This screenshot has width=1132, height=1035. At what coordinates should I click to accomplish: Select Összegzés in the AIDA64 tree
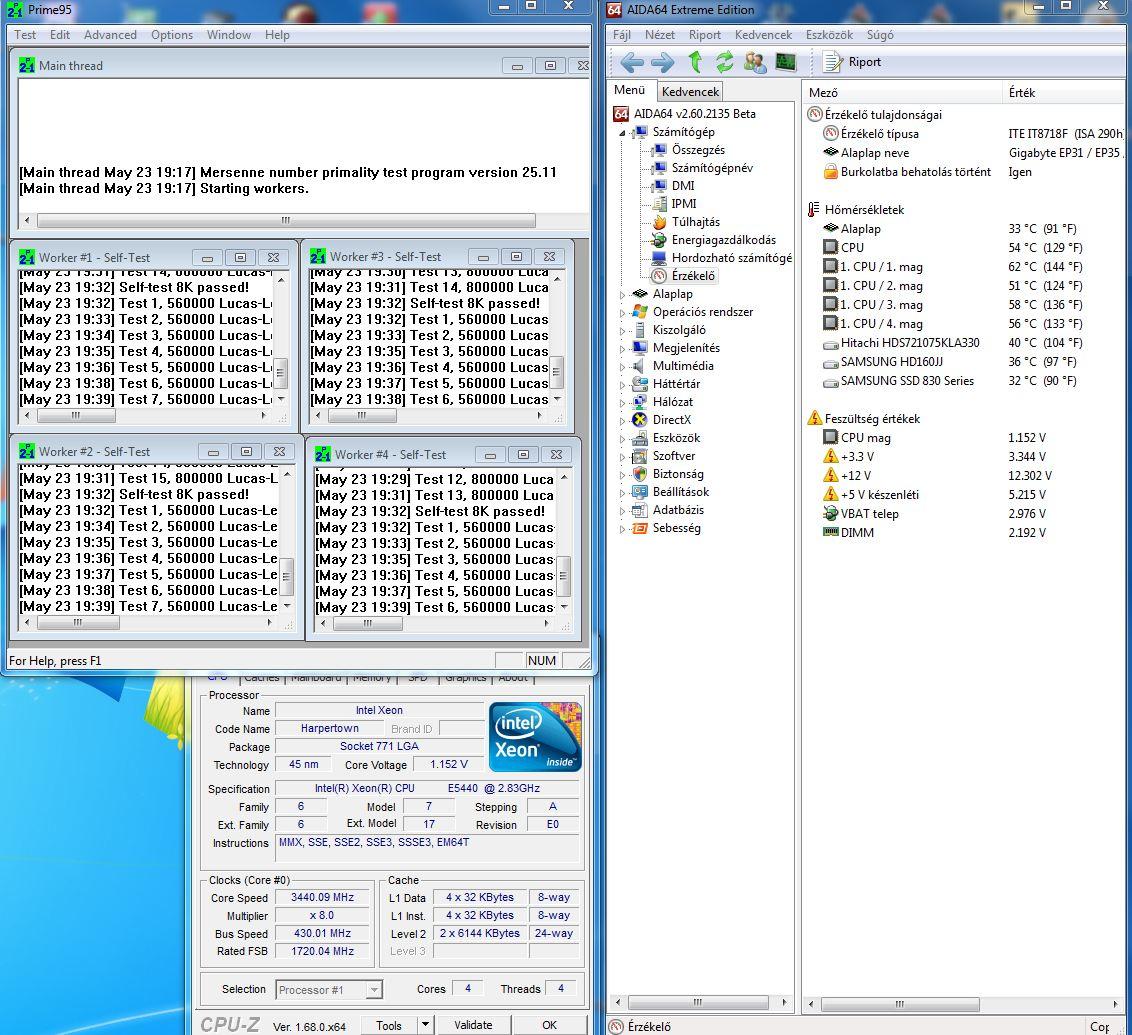(697, 149)
